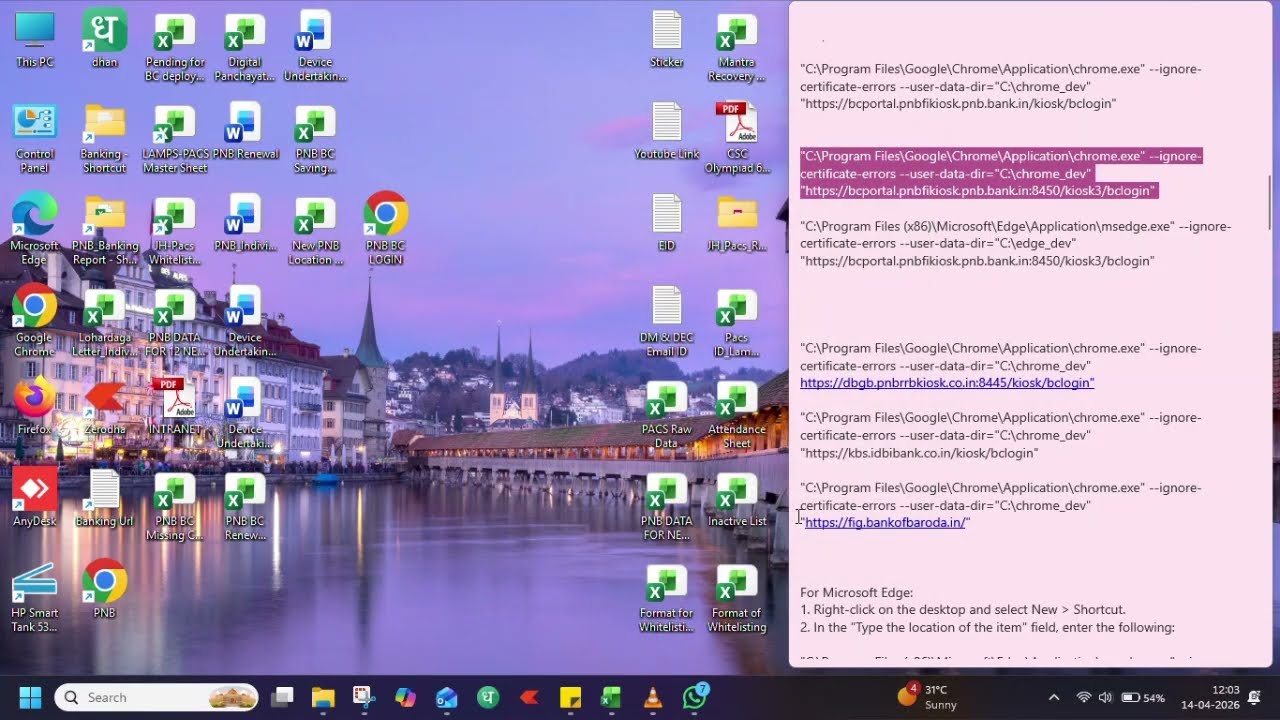Select PNB_Indivi Word document

(x=244, y=224)
